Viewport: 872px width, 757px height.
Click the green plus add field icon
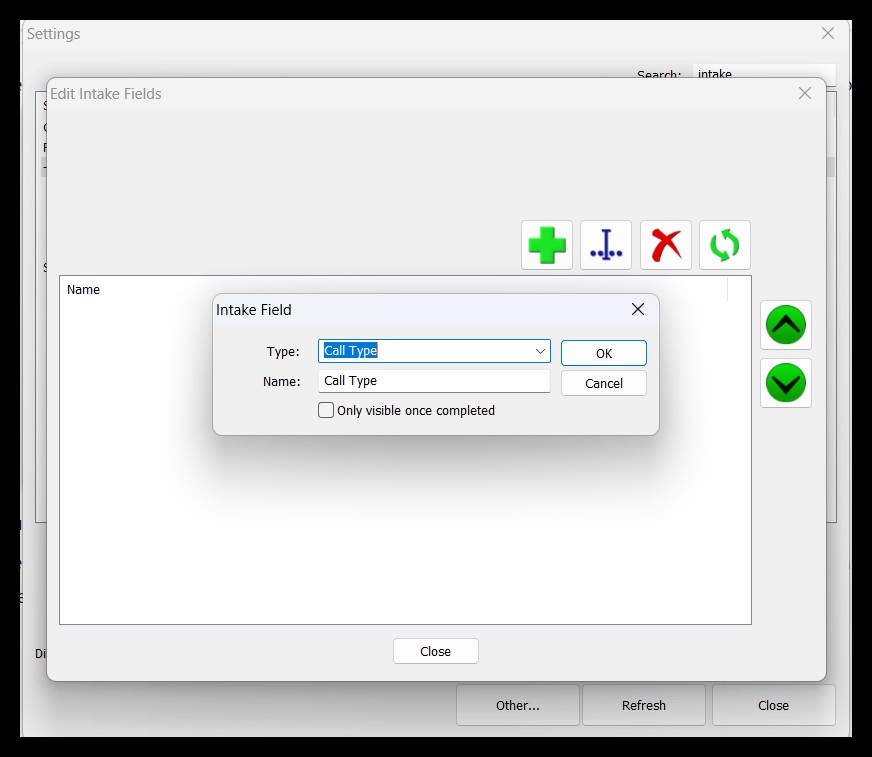[x=547, y=245]
